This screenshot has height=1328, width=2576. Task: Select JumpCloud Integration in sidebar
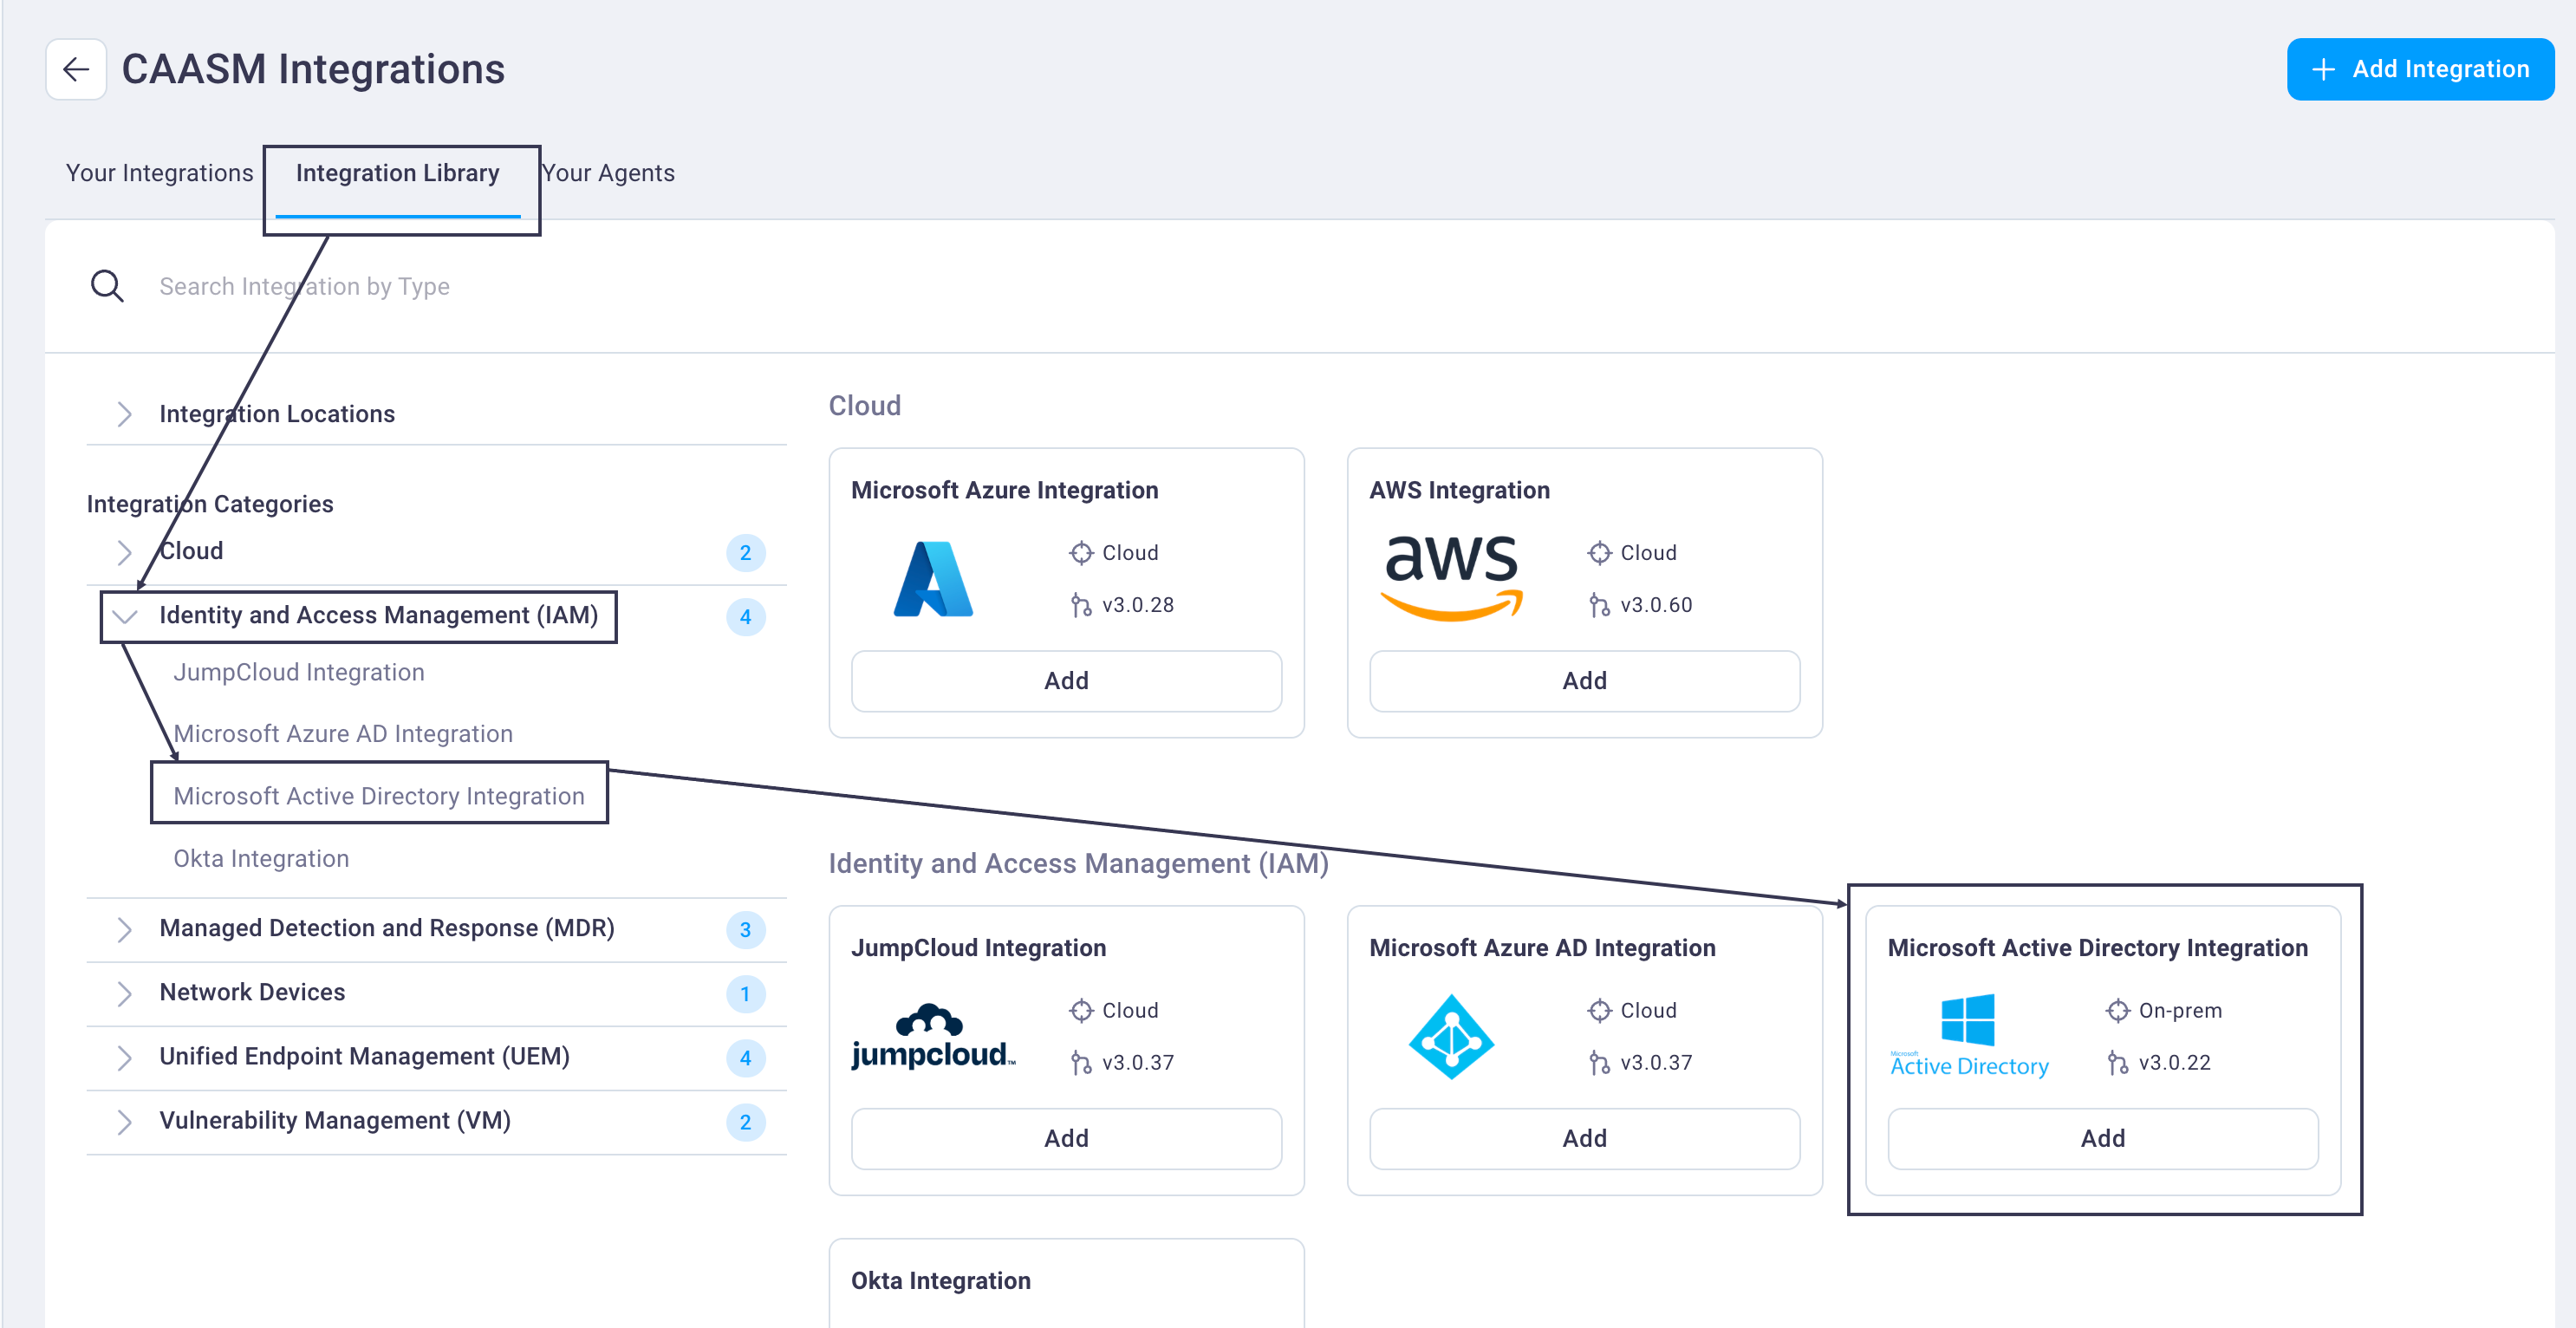click(x=299, y=672)
